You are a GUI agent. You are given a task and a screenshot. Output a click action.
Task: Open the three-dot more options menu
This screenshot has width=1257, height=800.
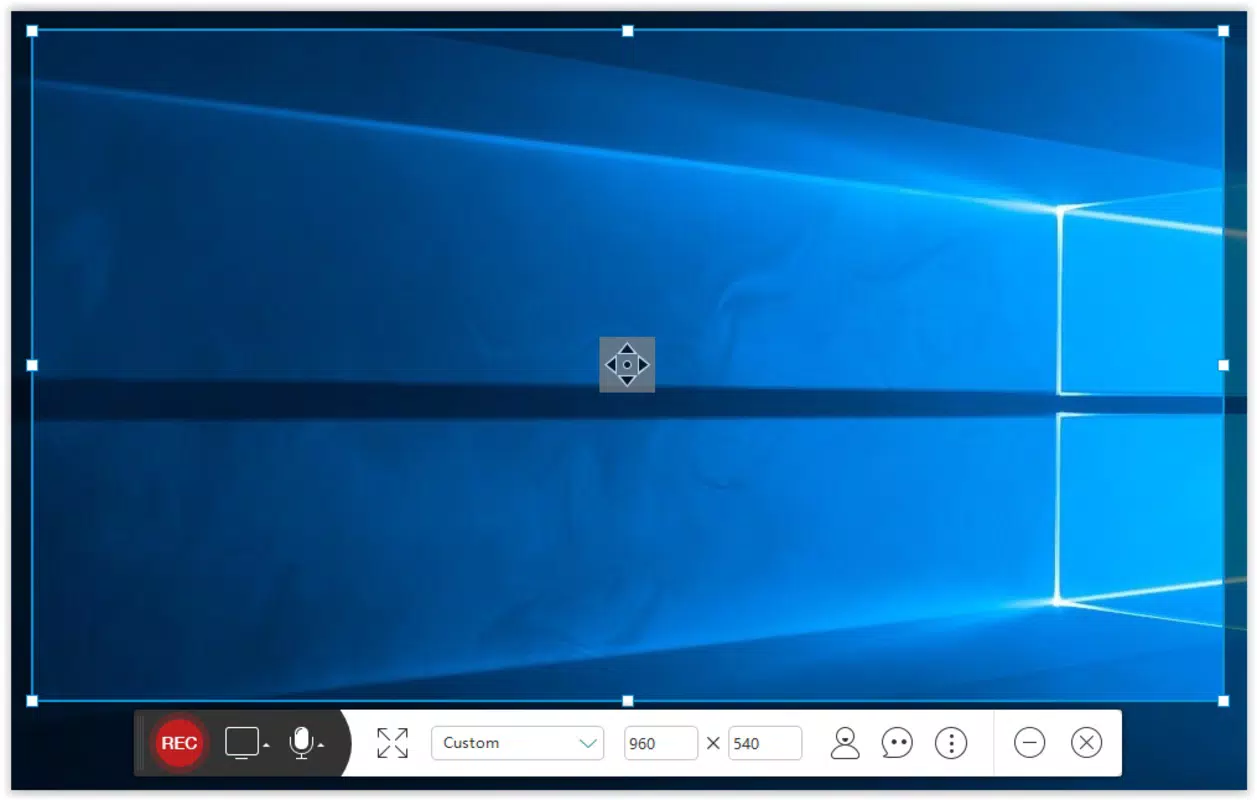click(x=951, y=743)
